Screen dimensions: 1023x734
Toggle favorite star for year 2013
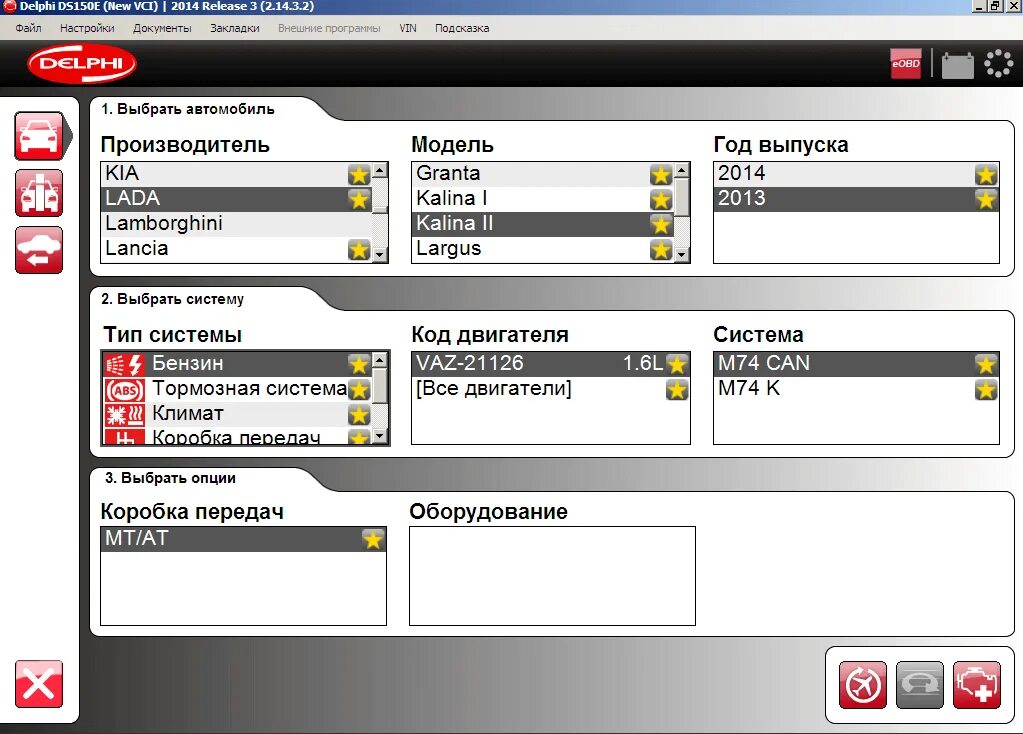pyautogui.click(x=986, y=199)
